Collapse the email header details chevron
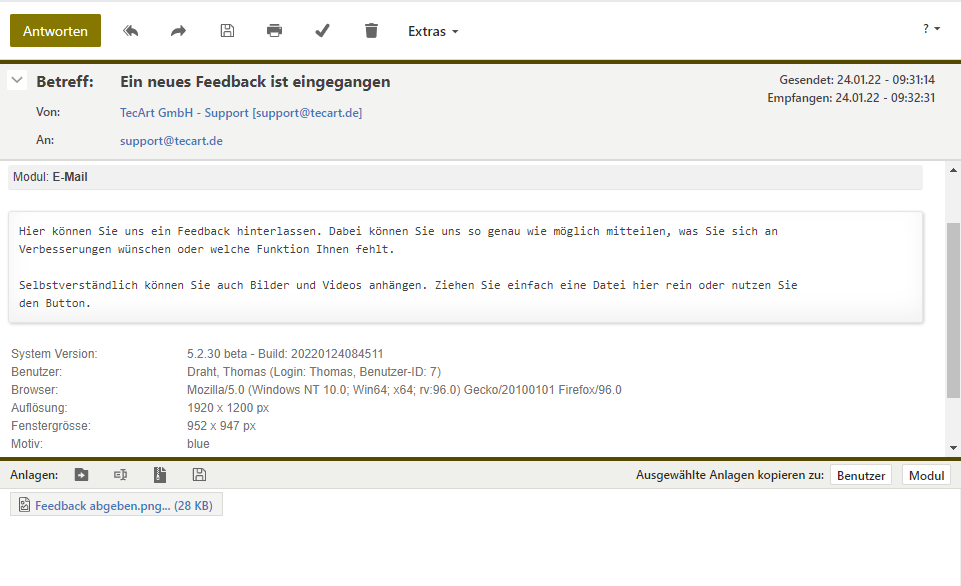 click(17, 81)
